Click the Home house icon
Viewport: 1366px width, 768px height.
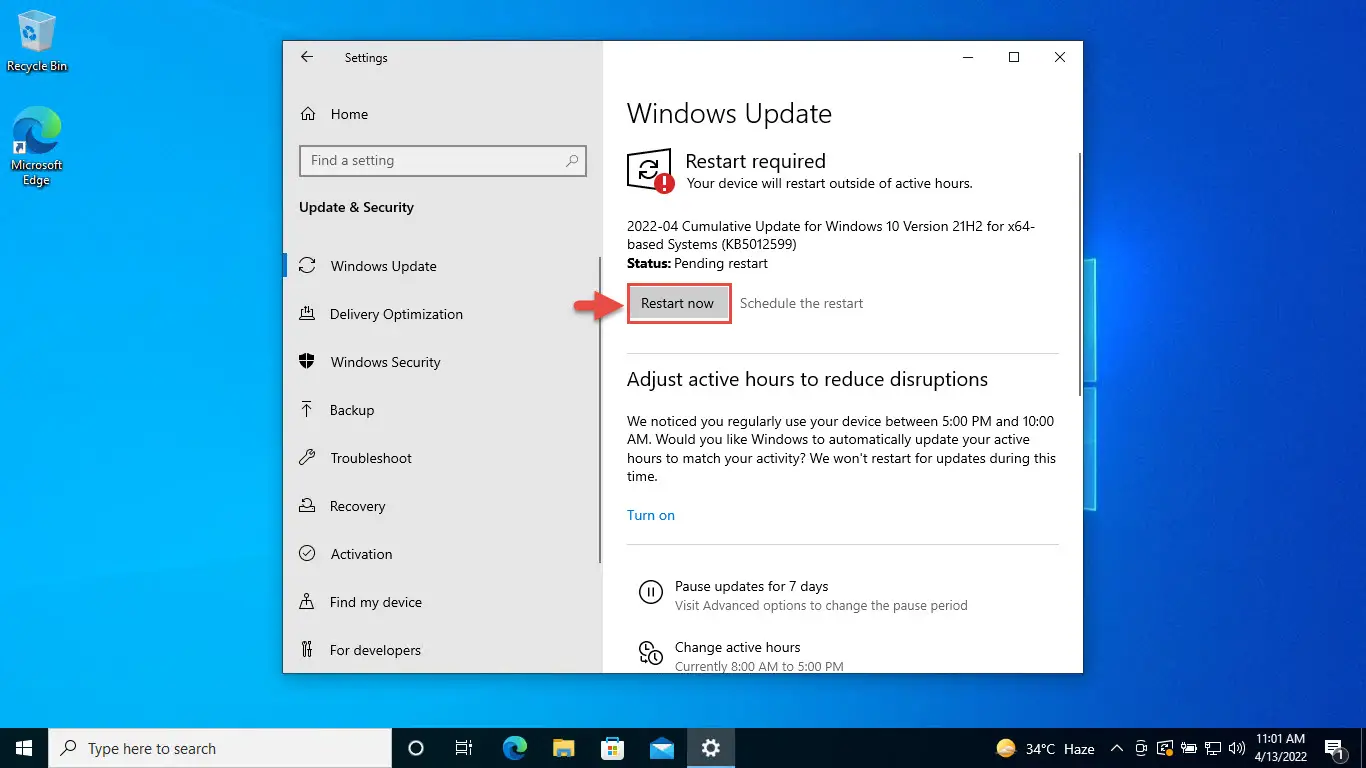(309, 114)
